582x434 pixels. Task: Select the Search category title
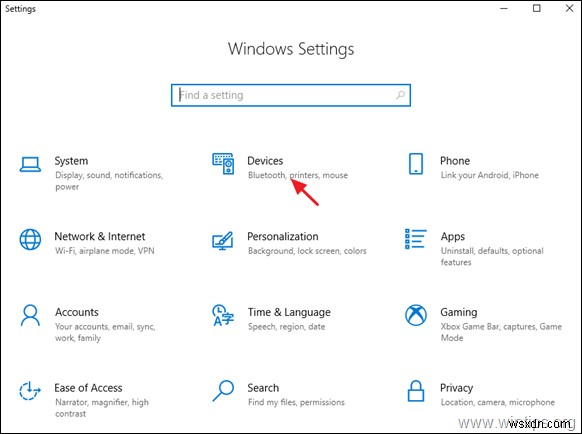tap(263, 388)
